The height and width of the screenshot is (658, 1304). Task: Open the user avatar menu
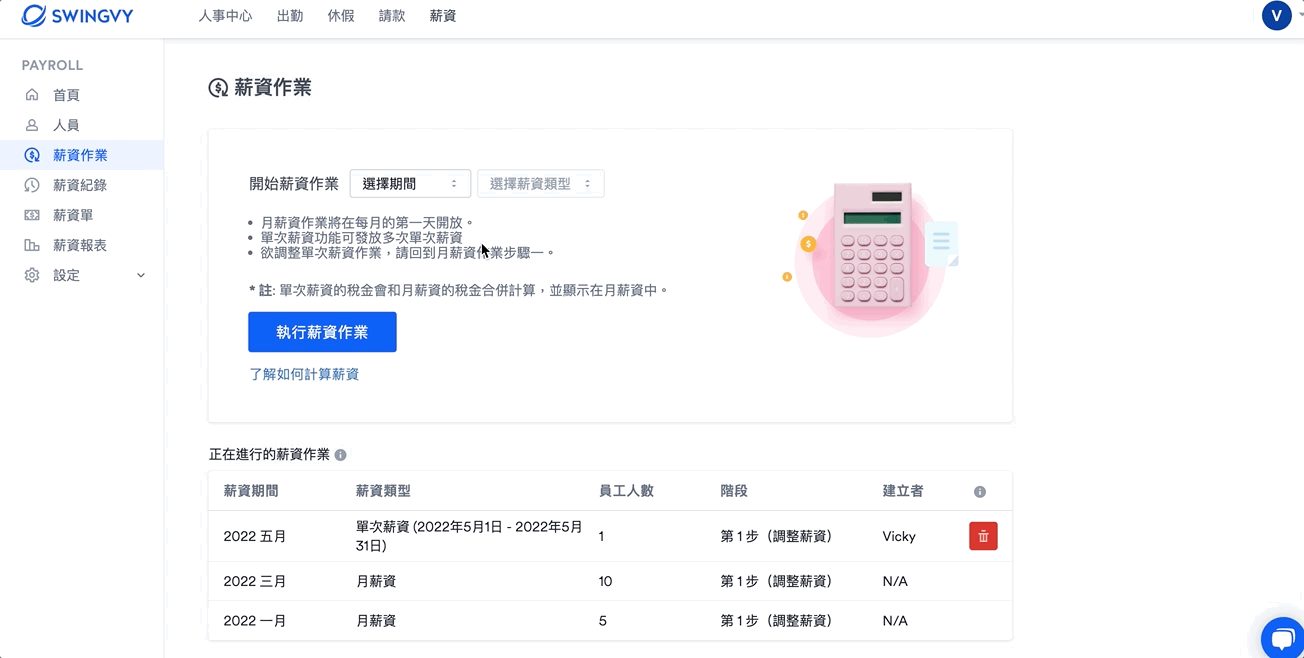pos(1276,16)
